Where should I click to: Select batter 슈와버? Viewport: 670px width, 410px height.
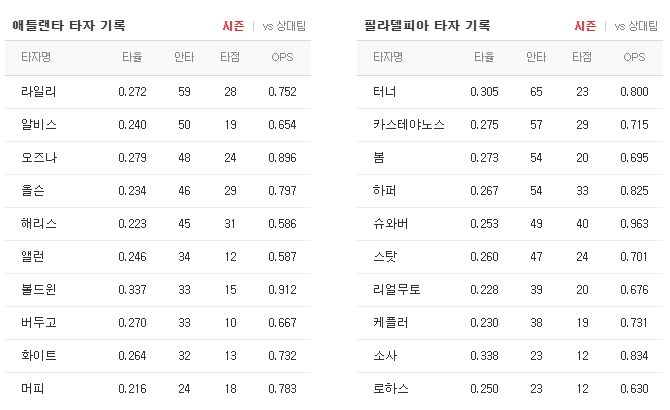(x=391, y=223)
